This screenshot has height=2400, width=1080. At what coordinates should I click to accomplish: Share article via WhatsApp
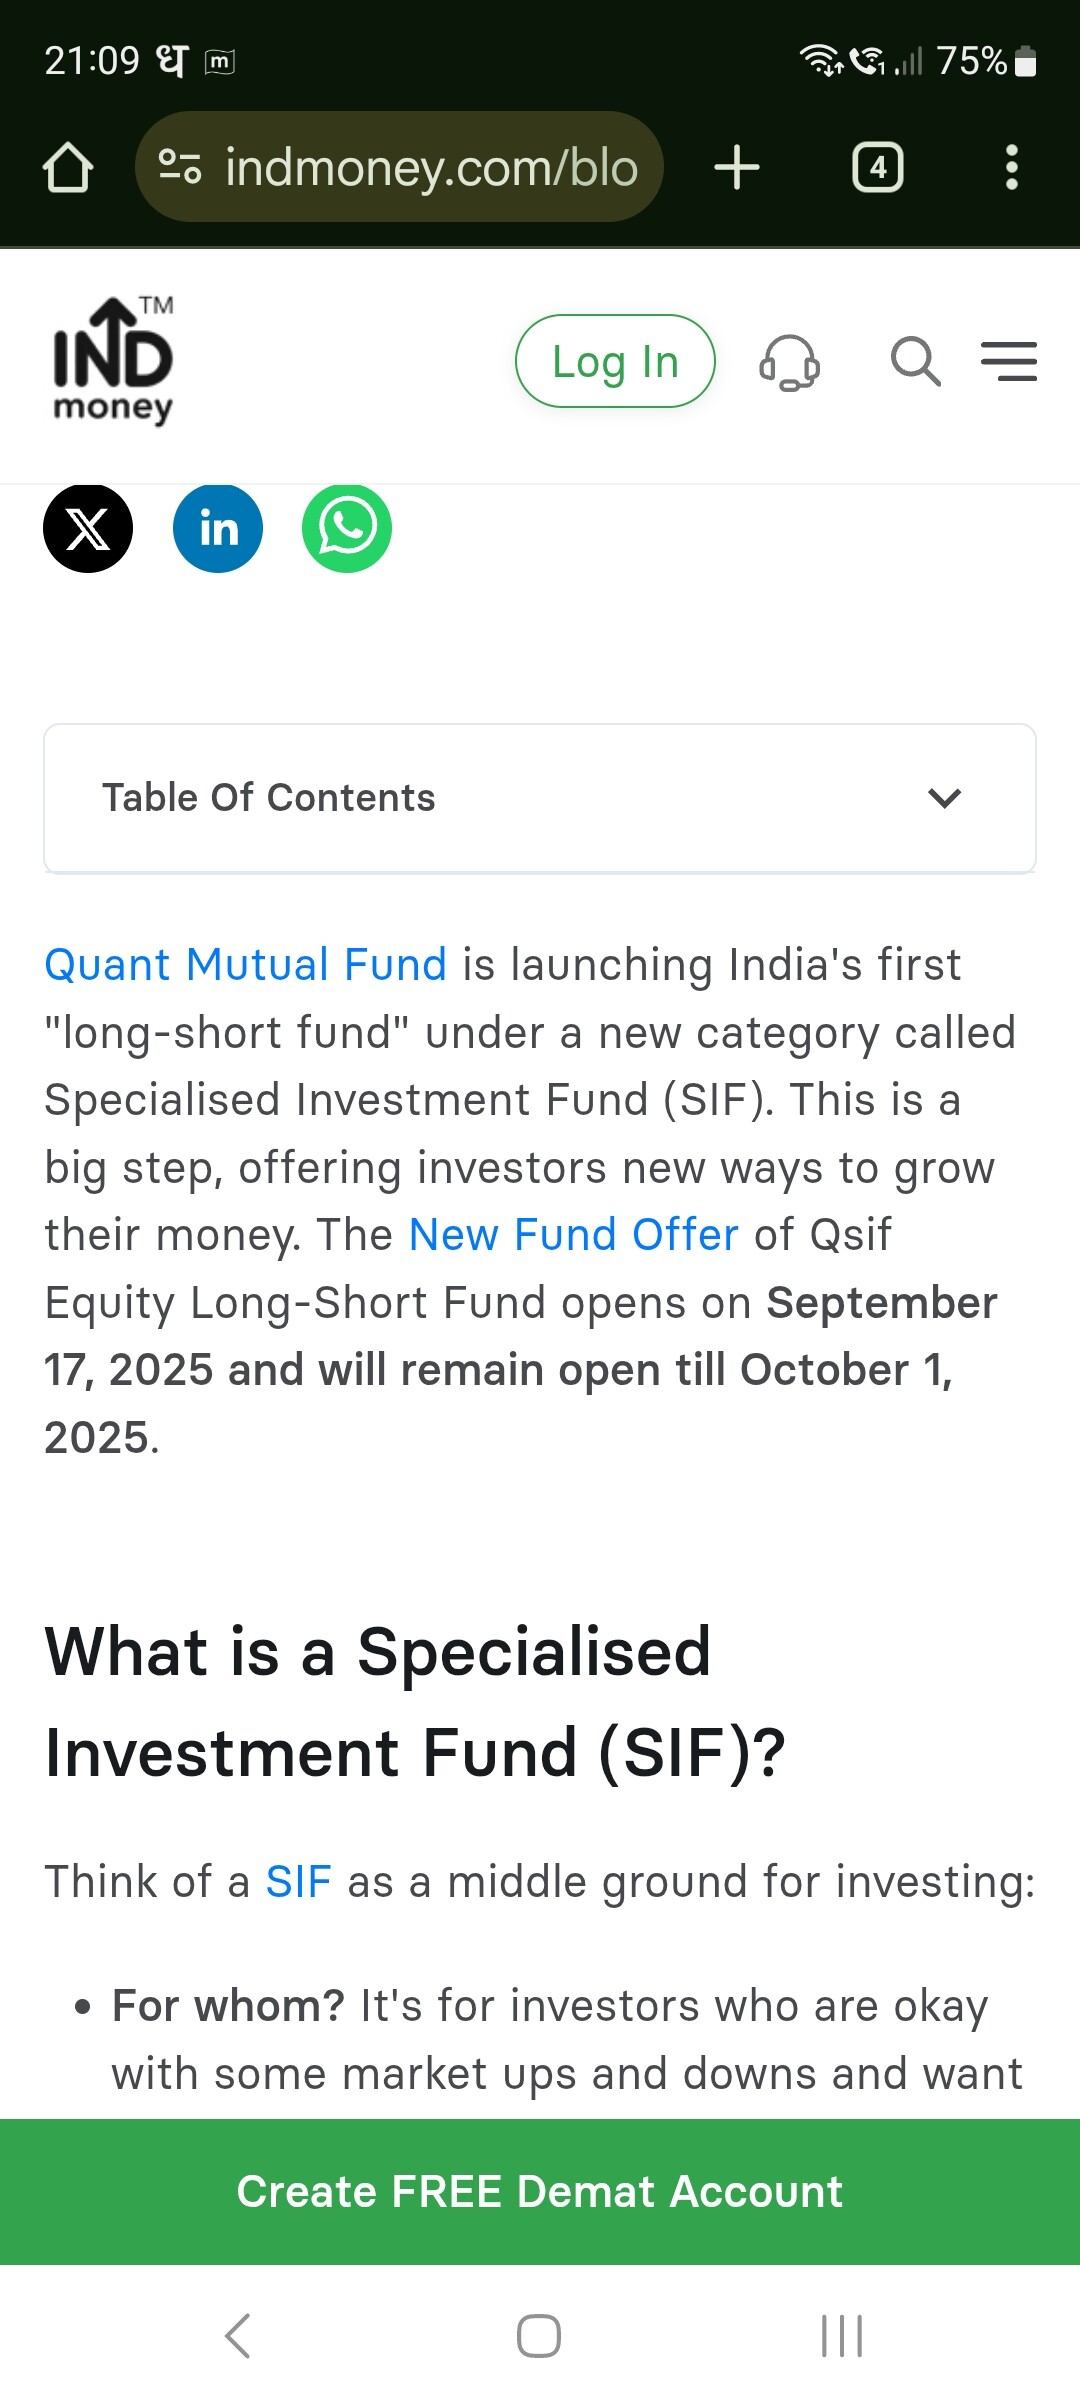(347, 528)
